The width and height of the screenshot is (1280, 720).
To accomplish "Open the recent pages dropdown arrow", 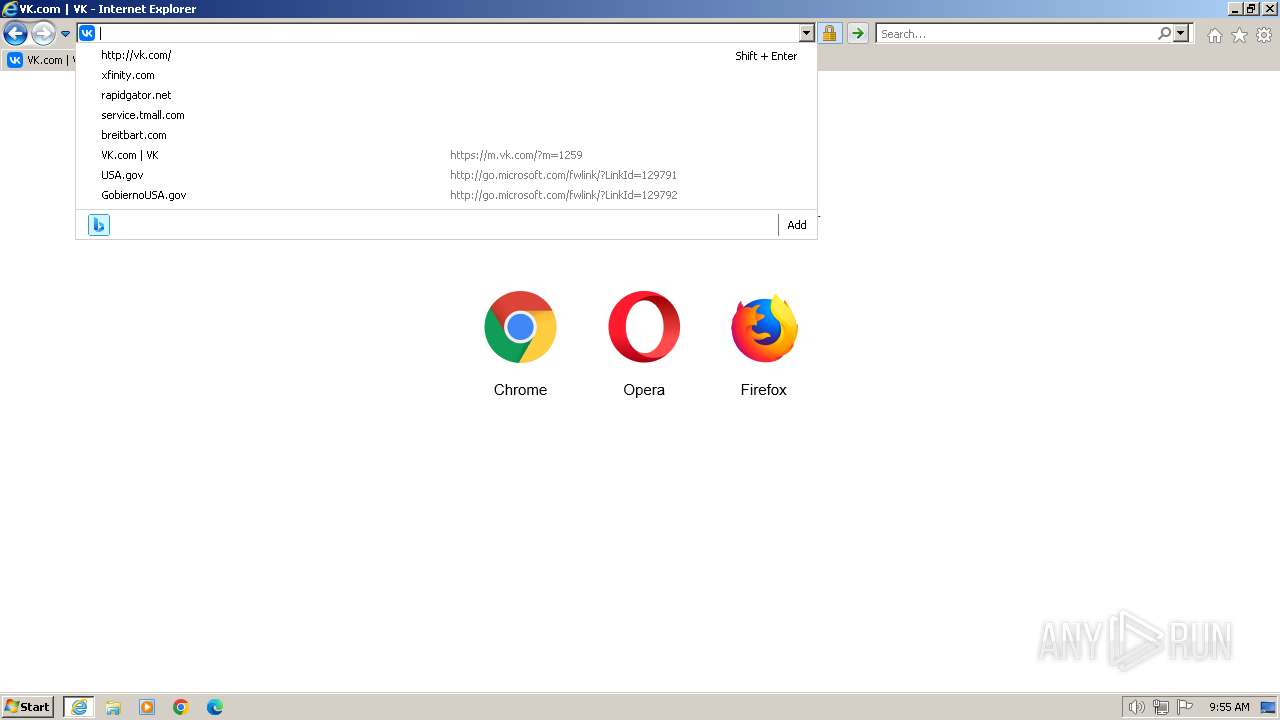I will point(65,34).
